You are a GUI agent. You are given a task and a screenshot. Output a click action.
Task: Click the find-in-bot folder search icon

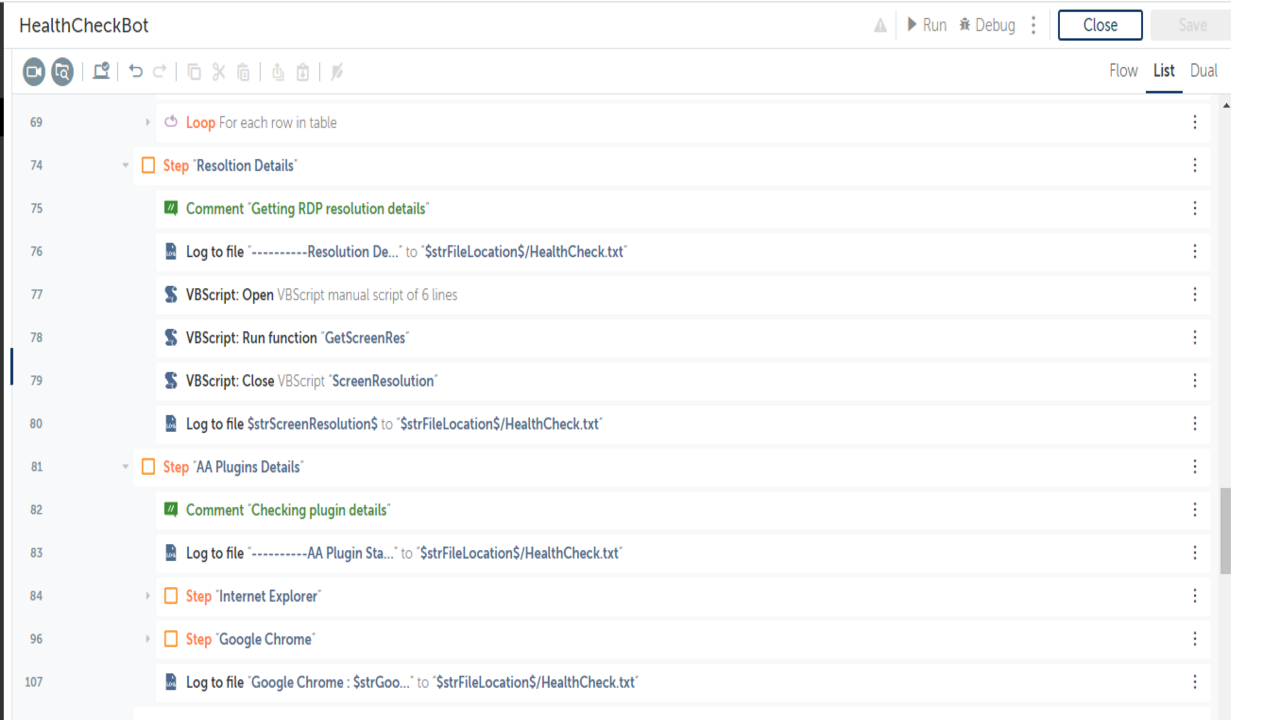(62, 71)
